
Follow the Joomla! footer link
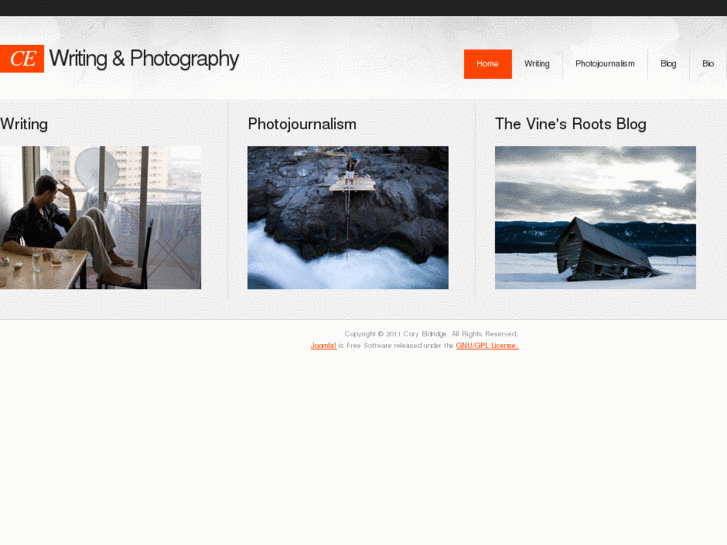[324, 346]
